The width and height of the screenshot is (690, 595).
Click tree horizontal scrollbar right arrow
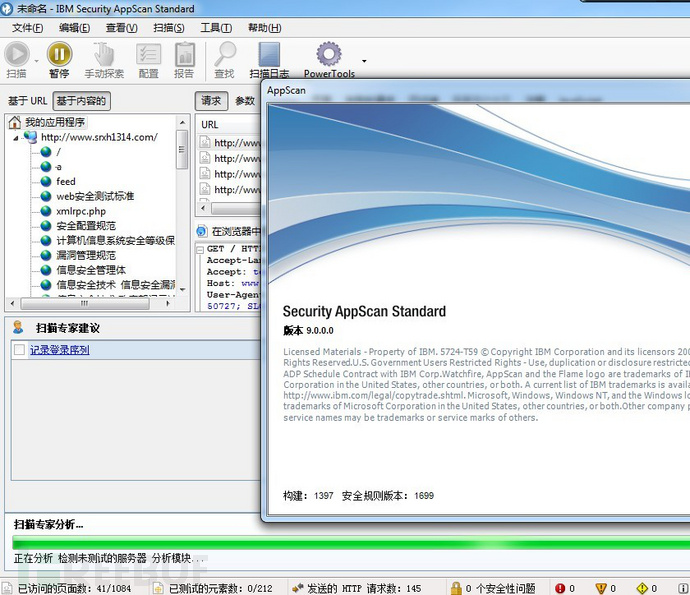click(168, 304)
